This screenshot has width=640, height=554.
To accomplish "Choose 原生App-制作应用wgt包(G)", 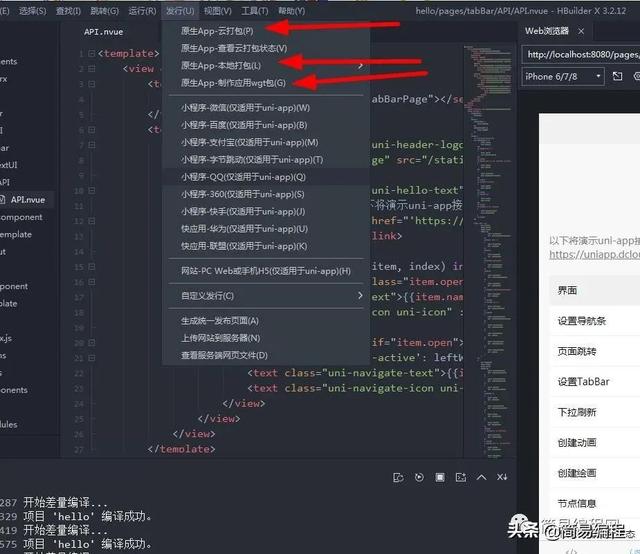I will coord(266,83).
